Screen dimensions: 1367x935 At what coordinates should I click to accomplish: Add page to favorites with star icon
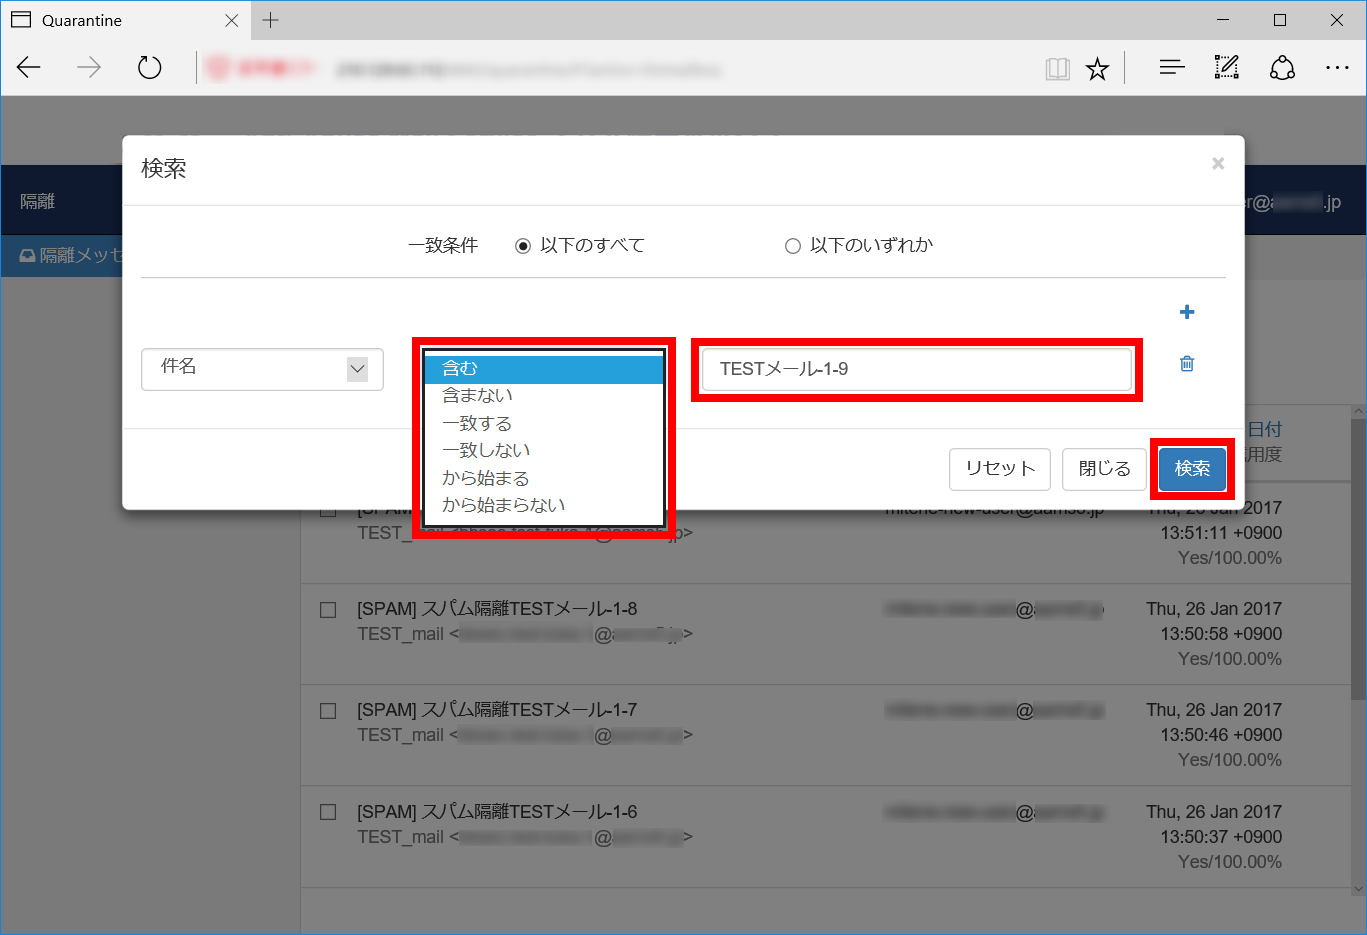[1098, 68]
